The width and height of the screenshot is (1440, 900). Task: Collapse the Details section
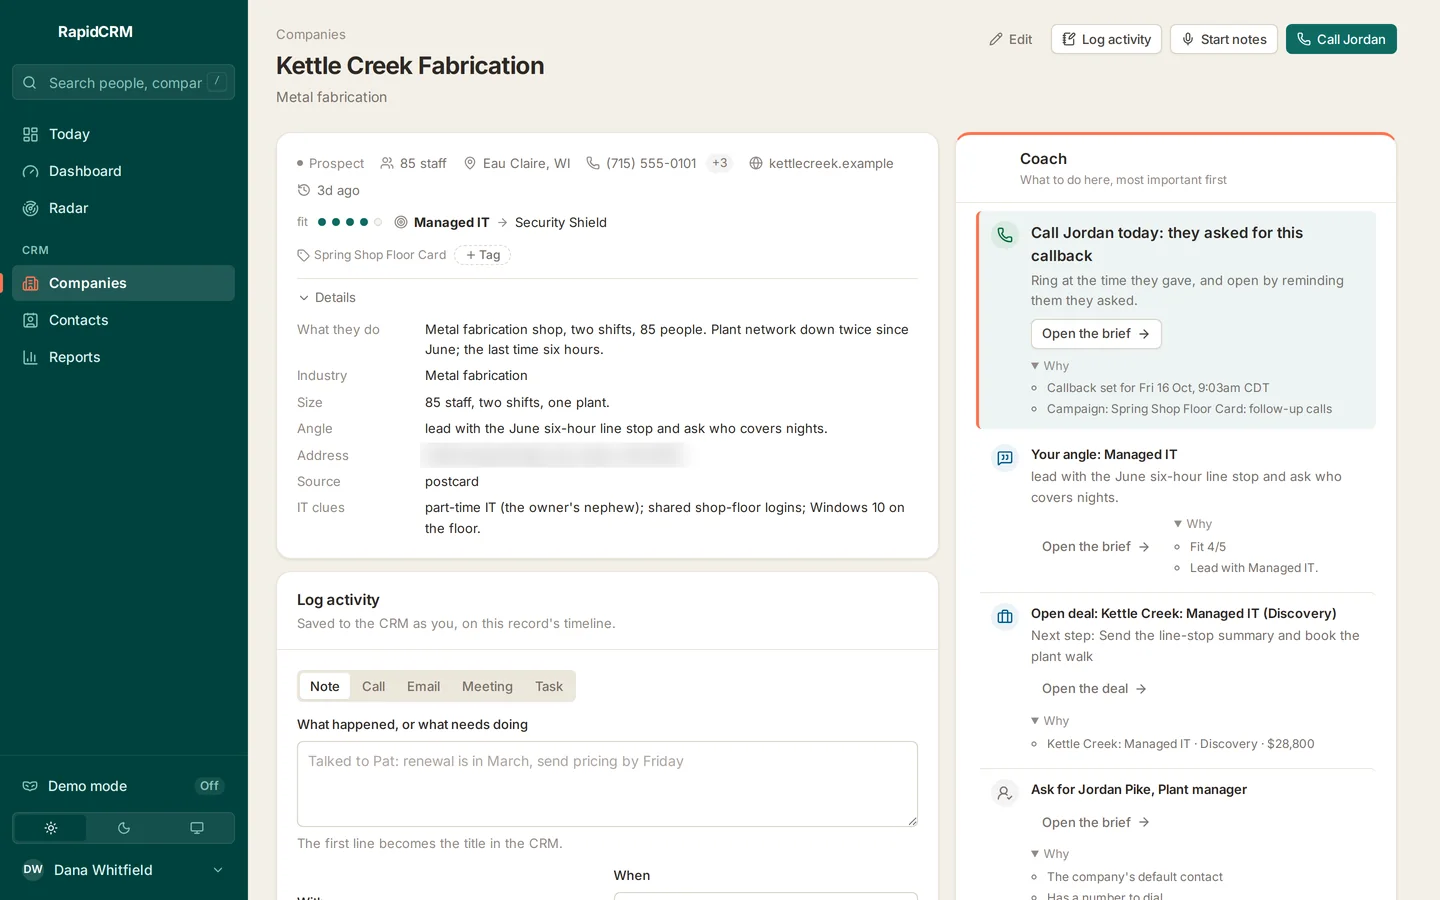pyautogui.click(x=327, y=297)
